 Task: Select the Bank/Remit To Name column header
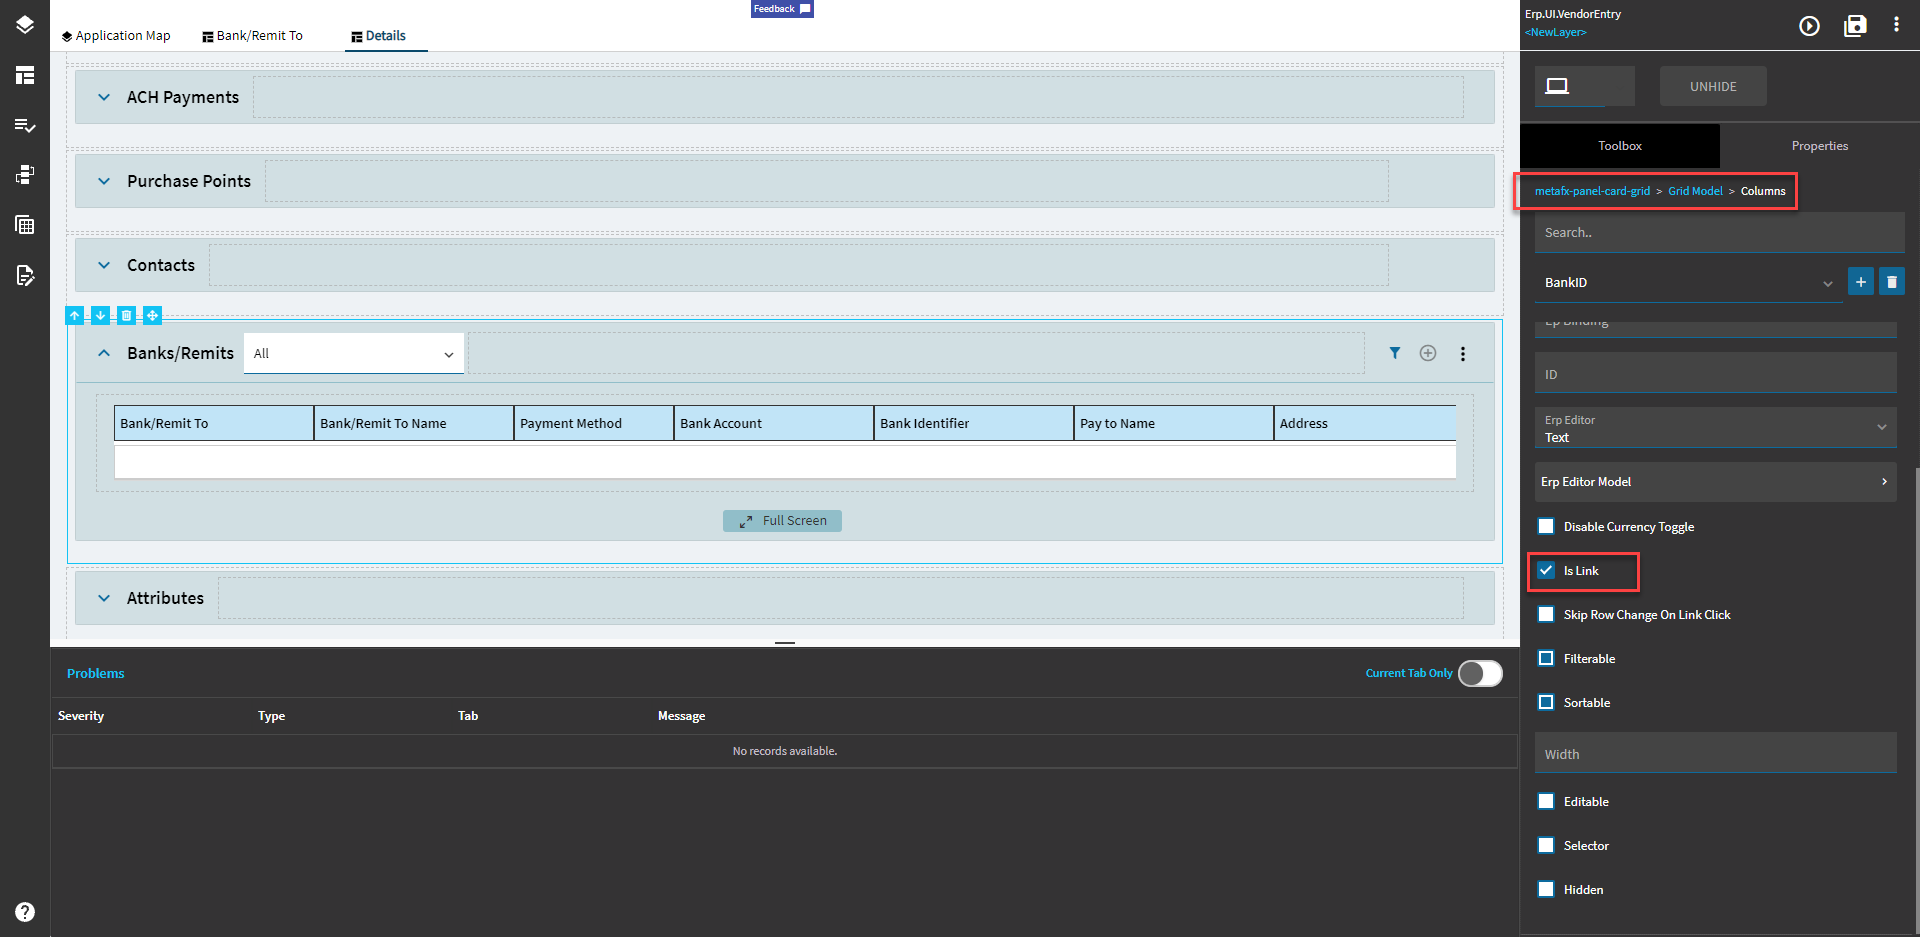414,423
